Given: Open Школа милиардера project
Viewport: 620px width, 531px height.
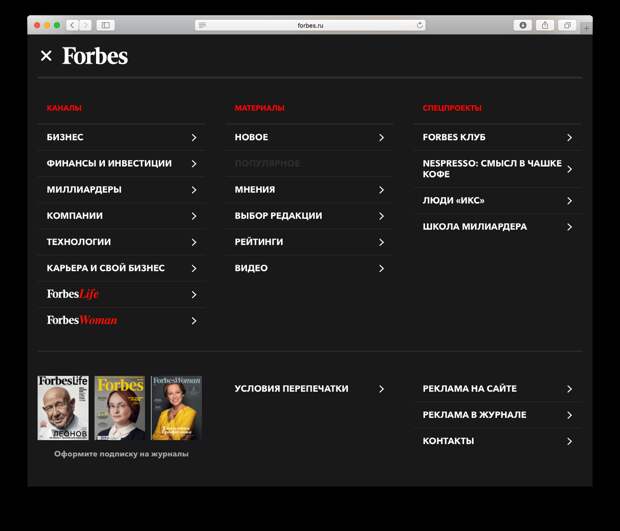Looking at the screenshot, I should (x=497, y=227).
